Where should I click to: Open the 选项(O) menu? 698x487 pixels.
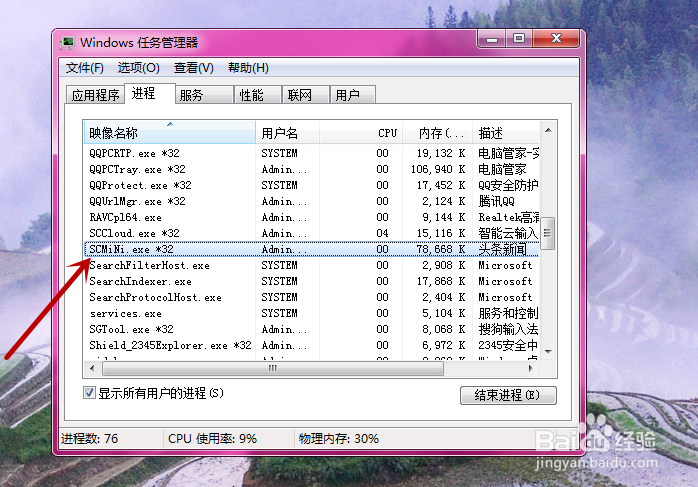(138, 68)
